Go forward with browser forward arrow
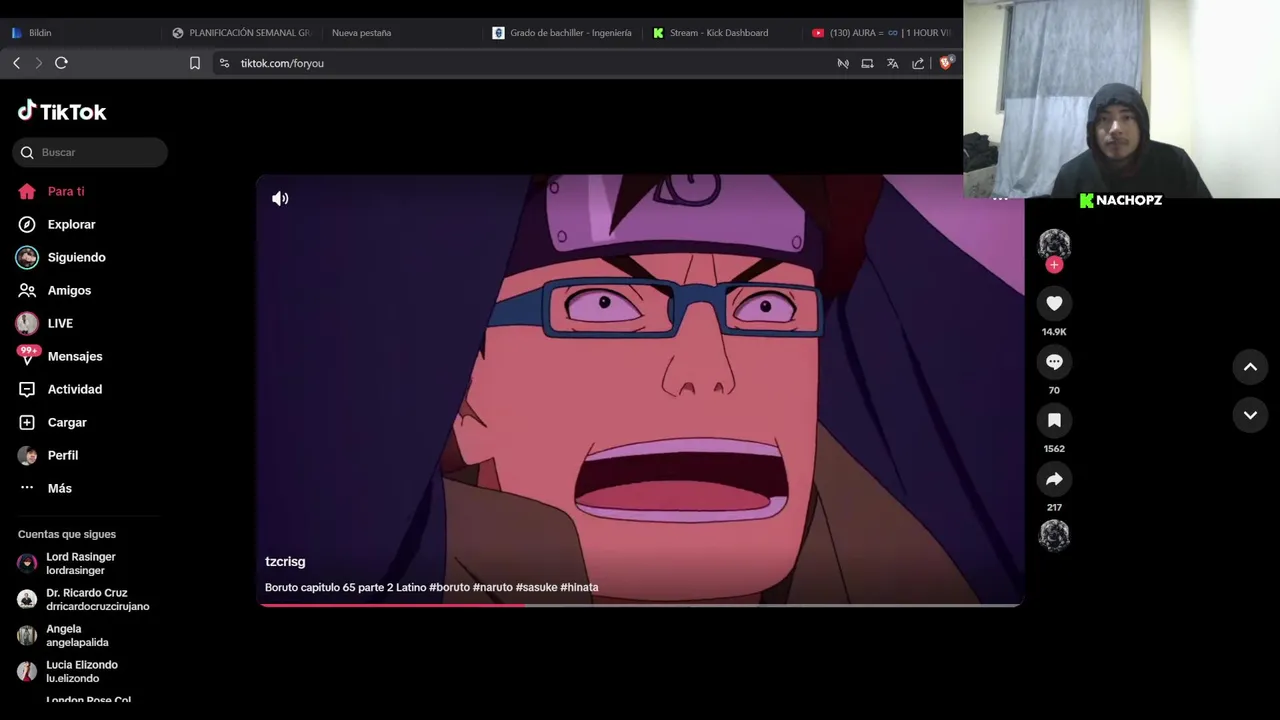Viewport: 1280px width, 720px height. click(38, 63)
